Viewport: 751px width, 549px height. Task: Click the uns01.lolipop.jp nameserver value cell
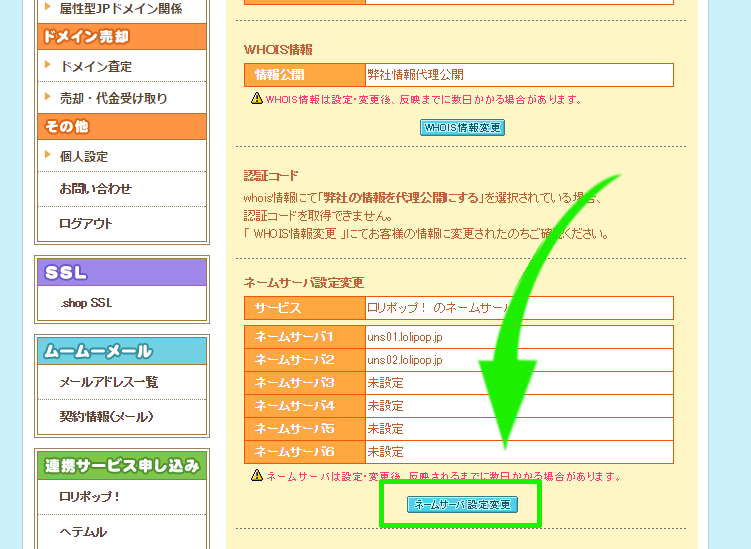coord(518,337)
